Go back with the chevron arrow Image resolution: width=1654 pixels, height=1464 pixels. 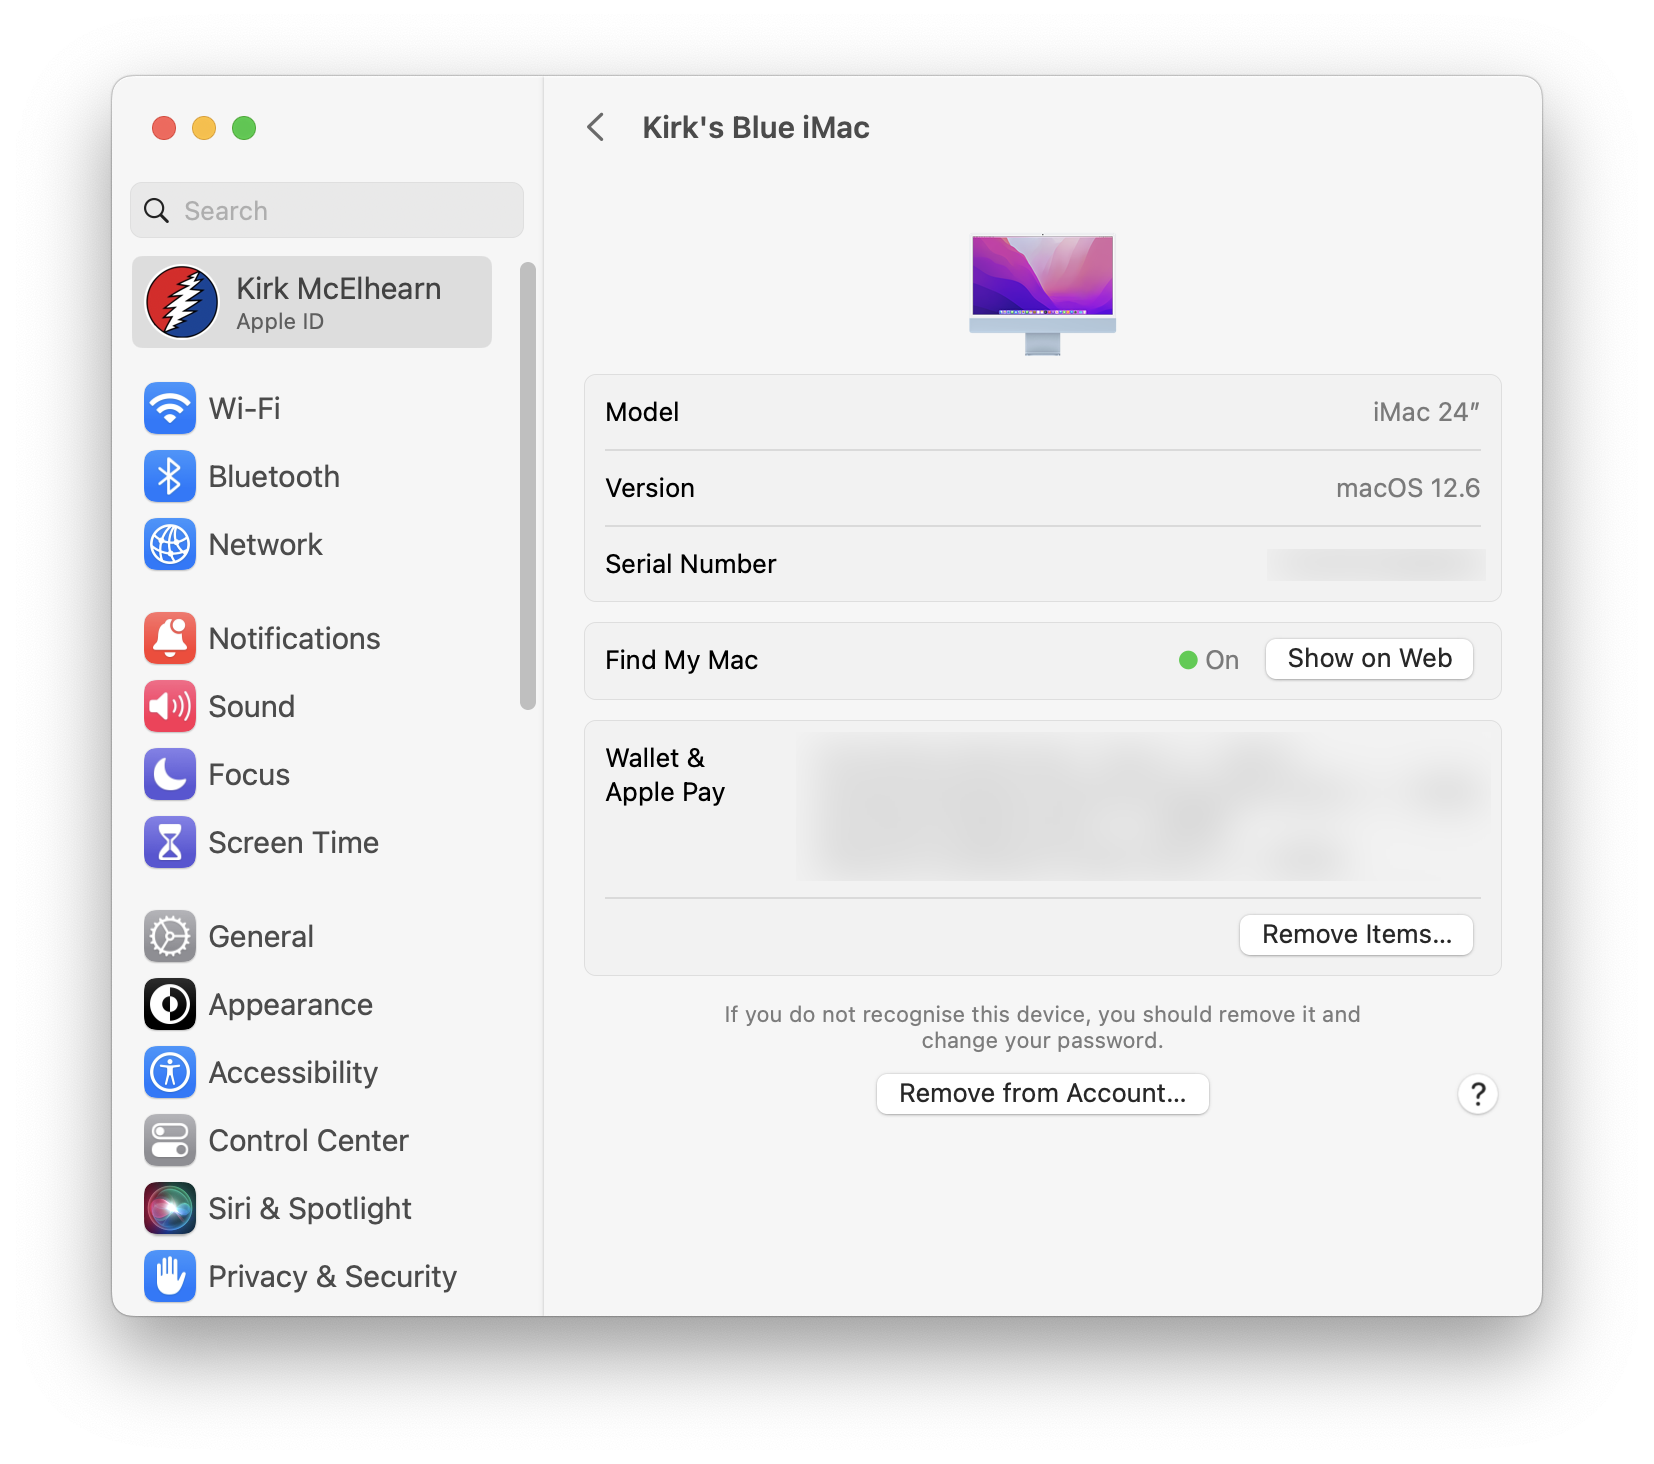click(x=596, y=127)
